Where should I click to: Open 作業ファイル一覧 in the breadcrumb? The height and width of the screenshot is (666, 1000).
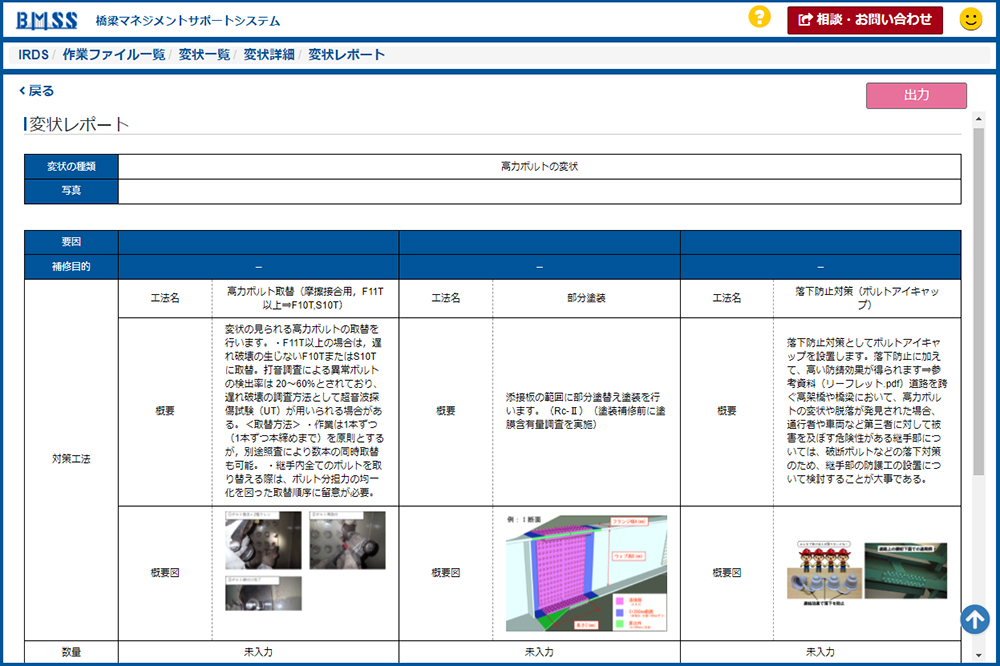(113, 55)
